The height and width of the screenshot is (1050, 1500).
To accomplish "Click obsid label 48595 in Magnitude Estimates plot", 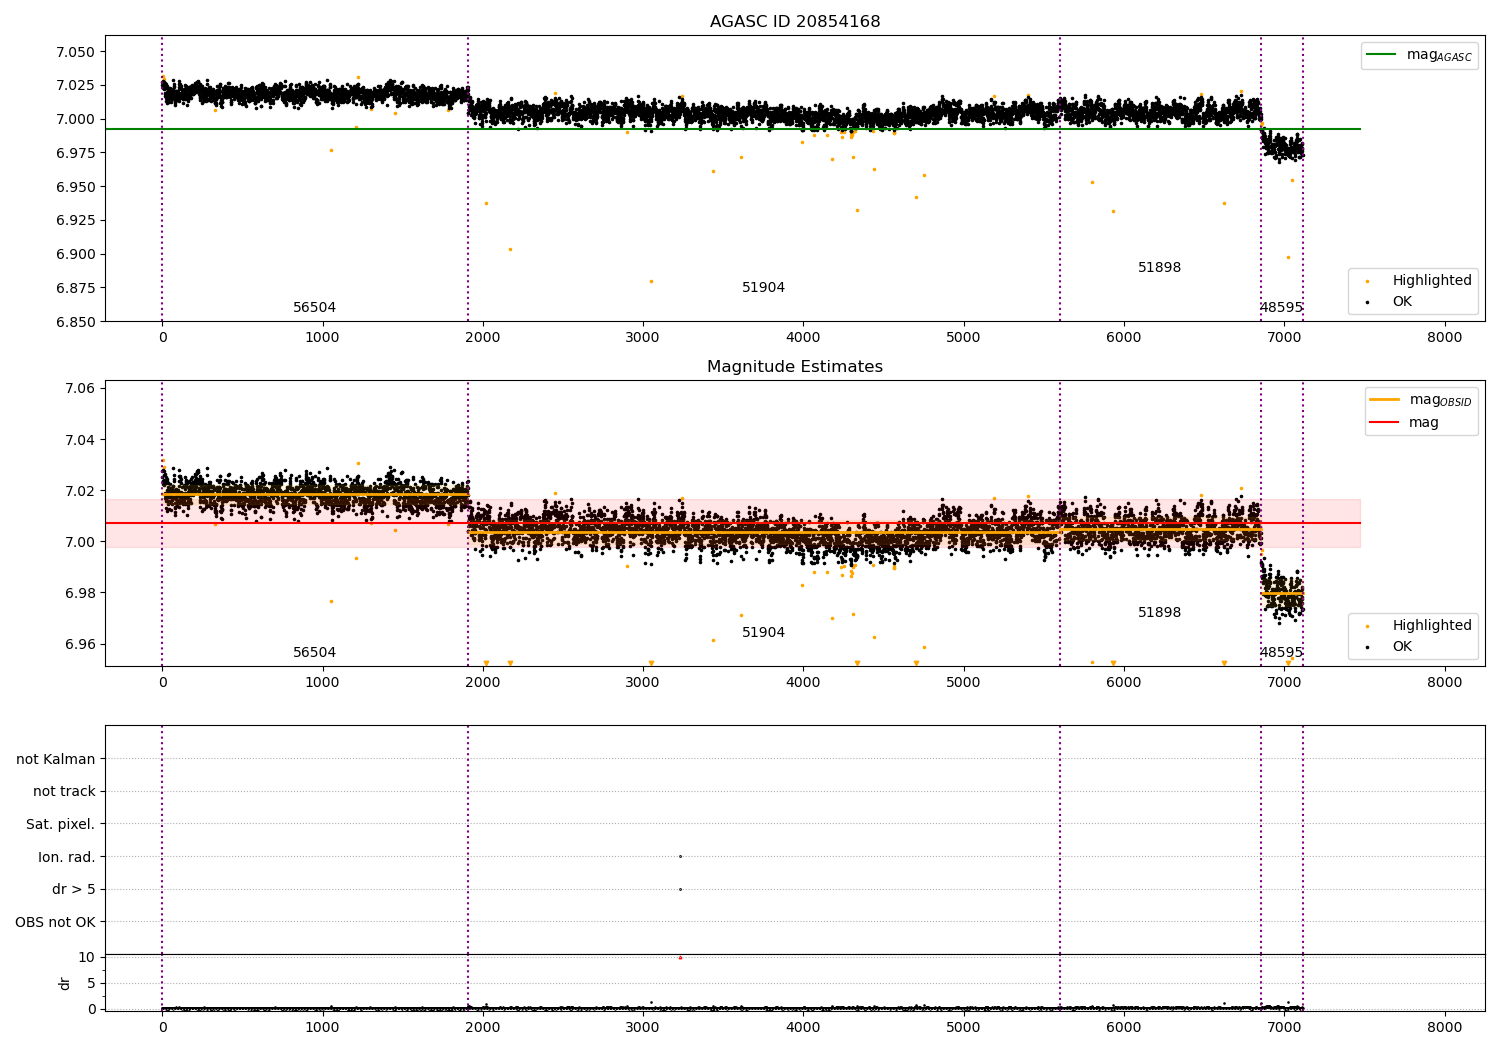I will [1281, 653].
